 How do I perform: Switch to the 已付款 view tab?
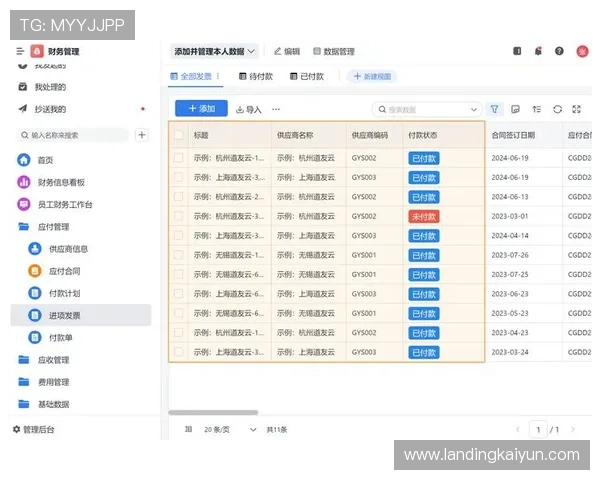[307, 77]
